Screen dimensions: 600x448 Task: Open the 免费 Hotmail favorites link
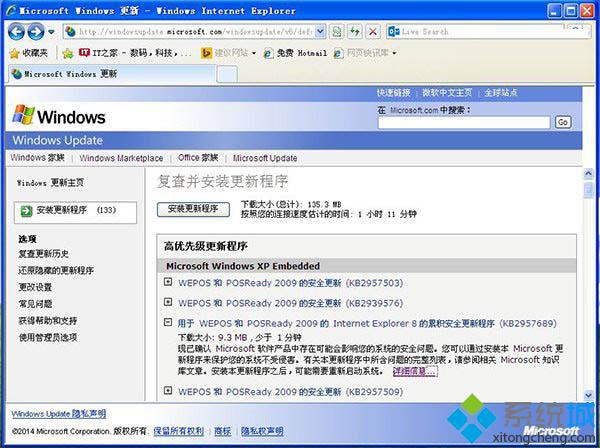[295, 53]
